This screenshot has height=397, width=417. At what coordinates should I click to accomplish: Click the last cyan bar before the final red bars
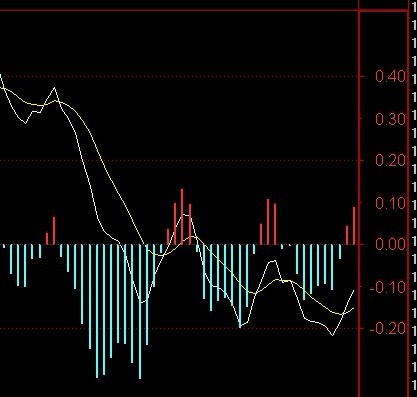340,252
